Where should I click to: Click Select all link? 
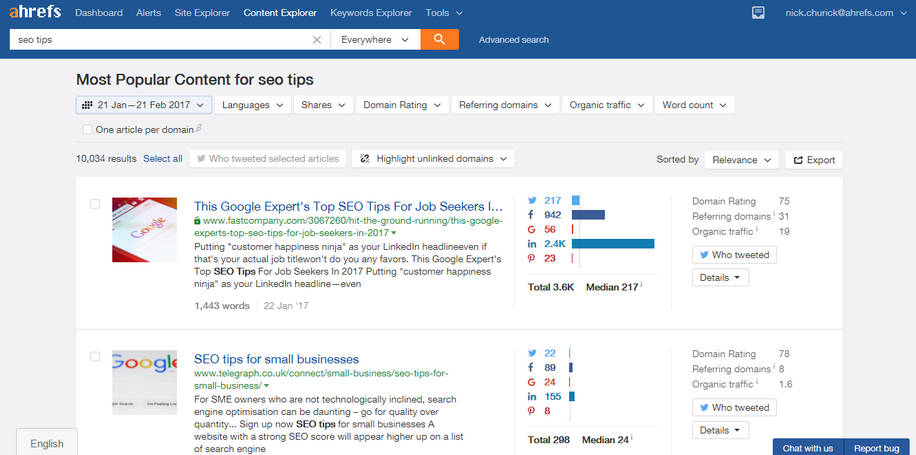click(163, 158)
